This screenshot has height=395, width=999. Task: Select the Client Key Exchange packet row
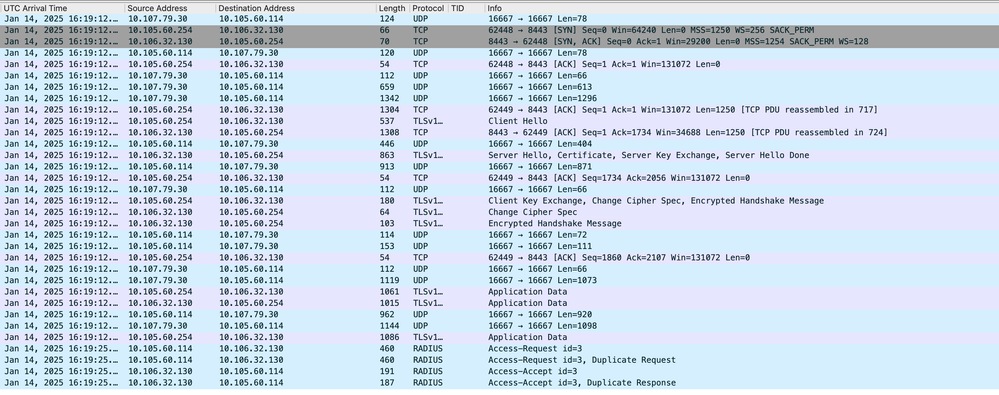tap(500, 201)
